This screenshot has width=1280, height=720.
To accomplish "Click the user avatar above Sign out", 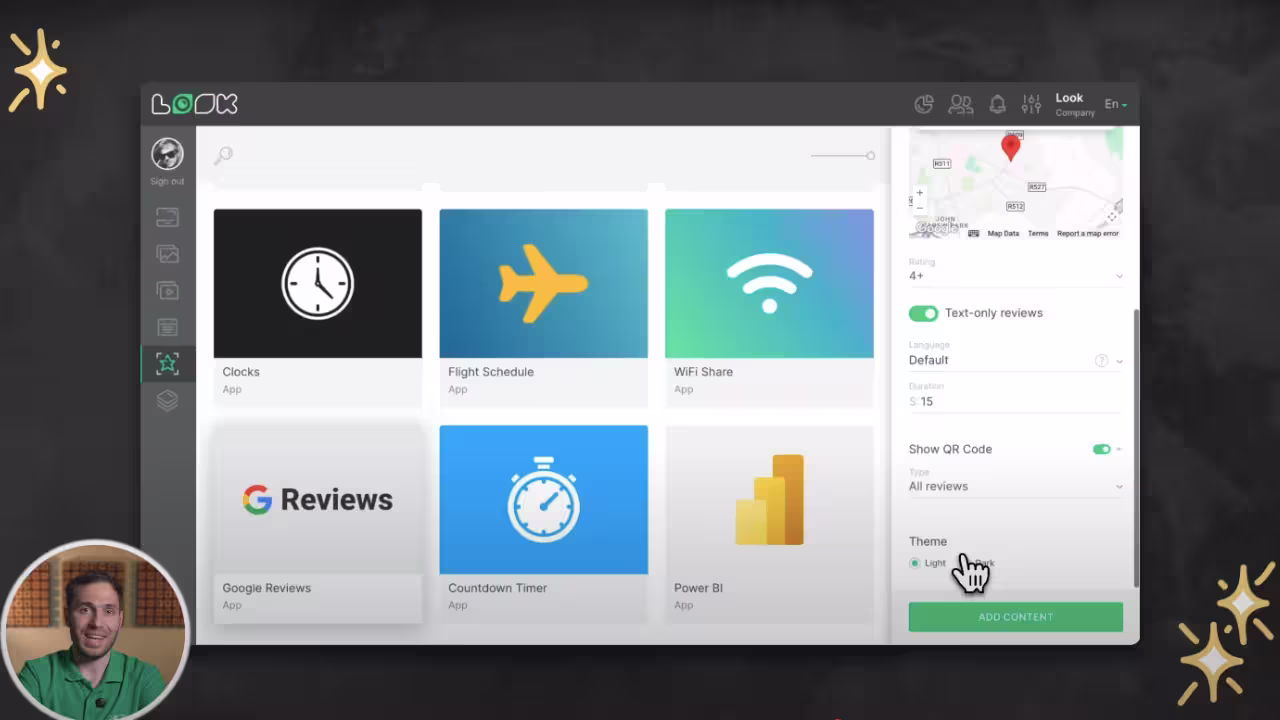I will point(167,154).
